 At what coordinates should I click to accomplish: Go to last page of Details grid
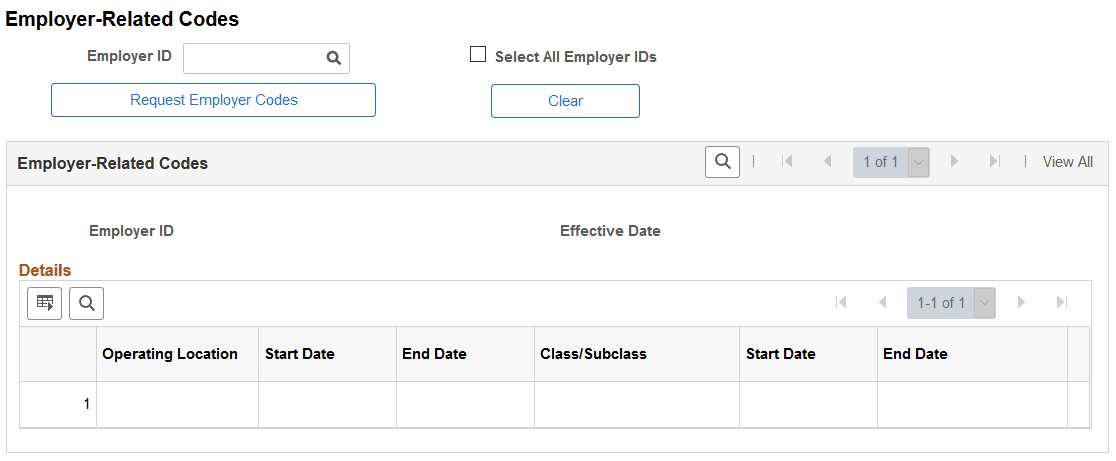coord(1062,302)
